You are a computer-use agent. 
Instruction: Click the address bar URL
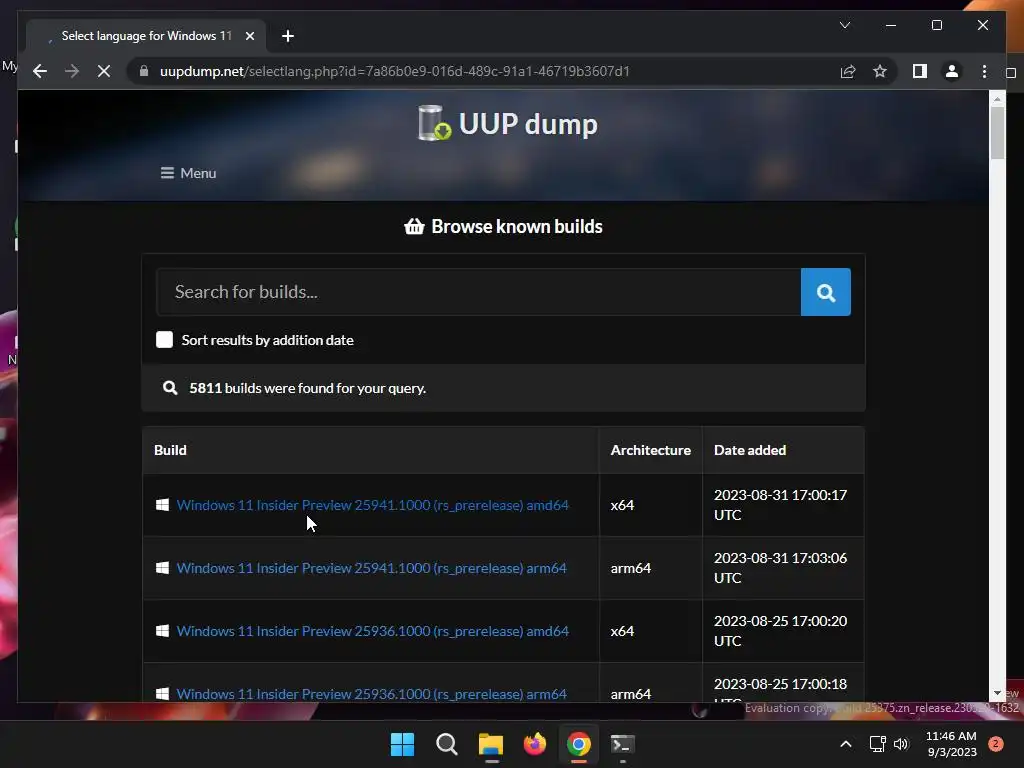pos(394,71)
